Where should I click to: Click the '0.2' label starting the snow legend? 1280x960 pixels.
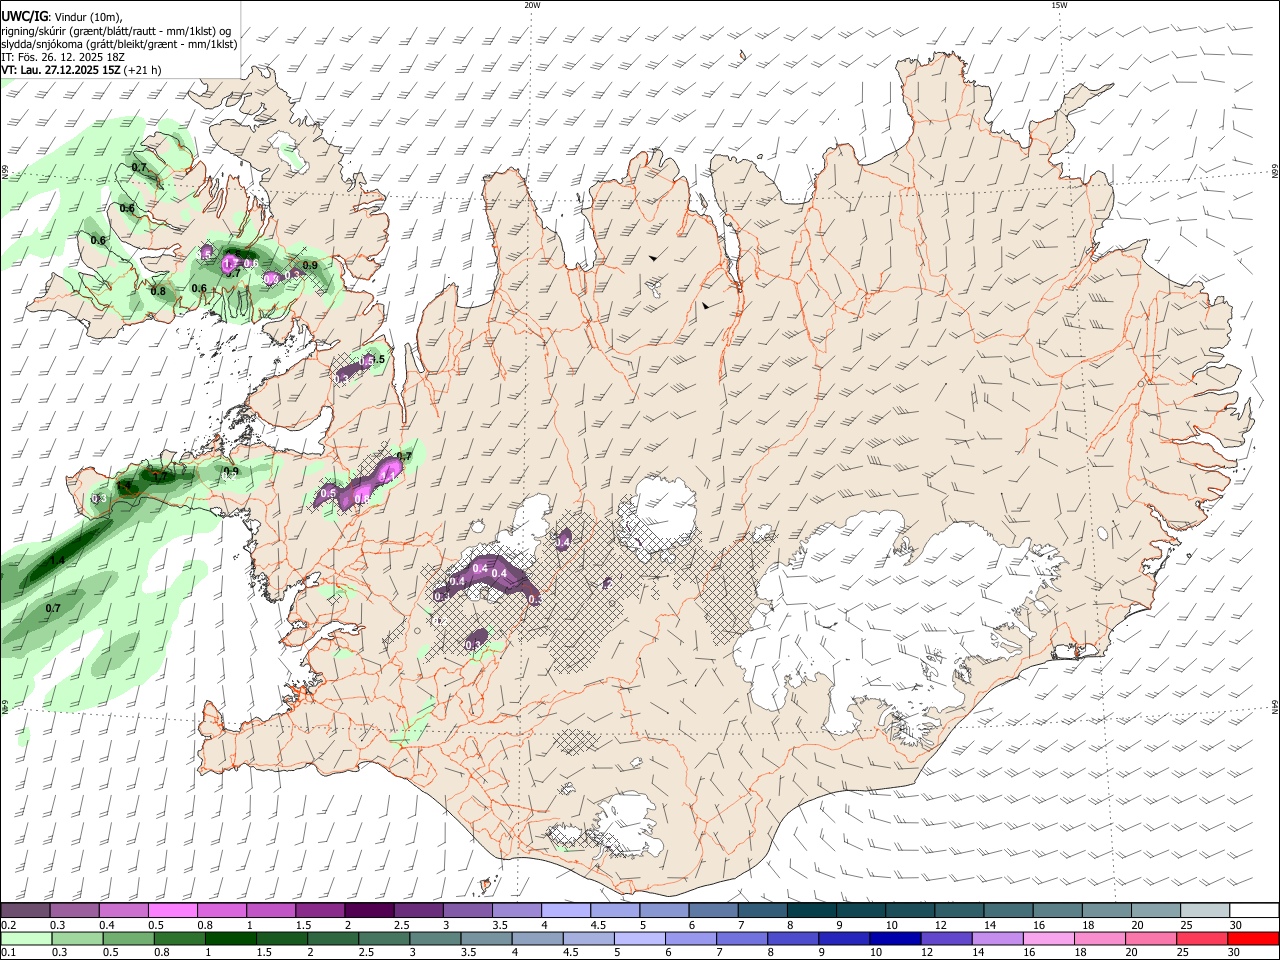[x=9, y=925]
